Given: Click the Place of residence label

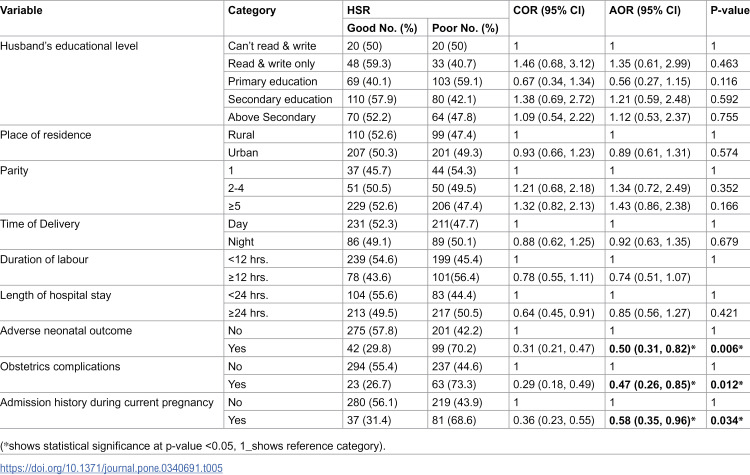Looking at the screenshot, I should pos(45,135).
